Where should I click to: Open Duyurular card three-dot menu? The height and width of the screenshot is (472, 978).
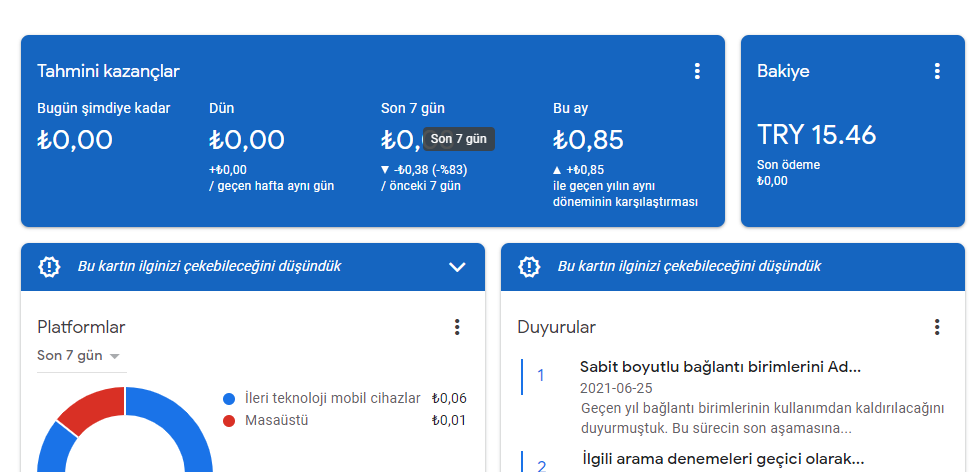(x=936, y=327)
